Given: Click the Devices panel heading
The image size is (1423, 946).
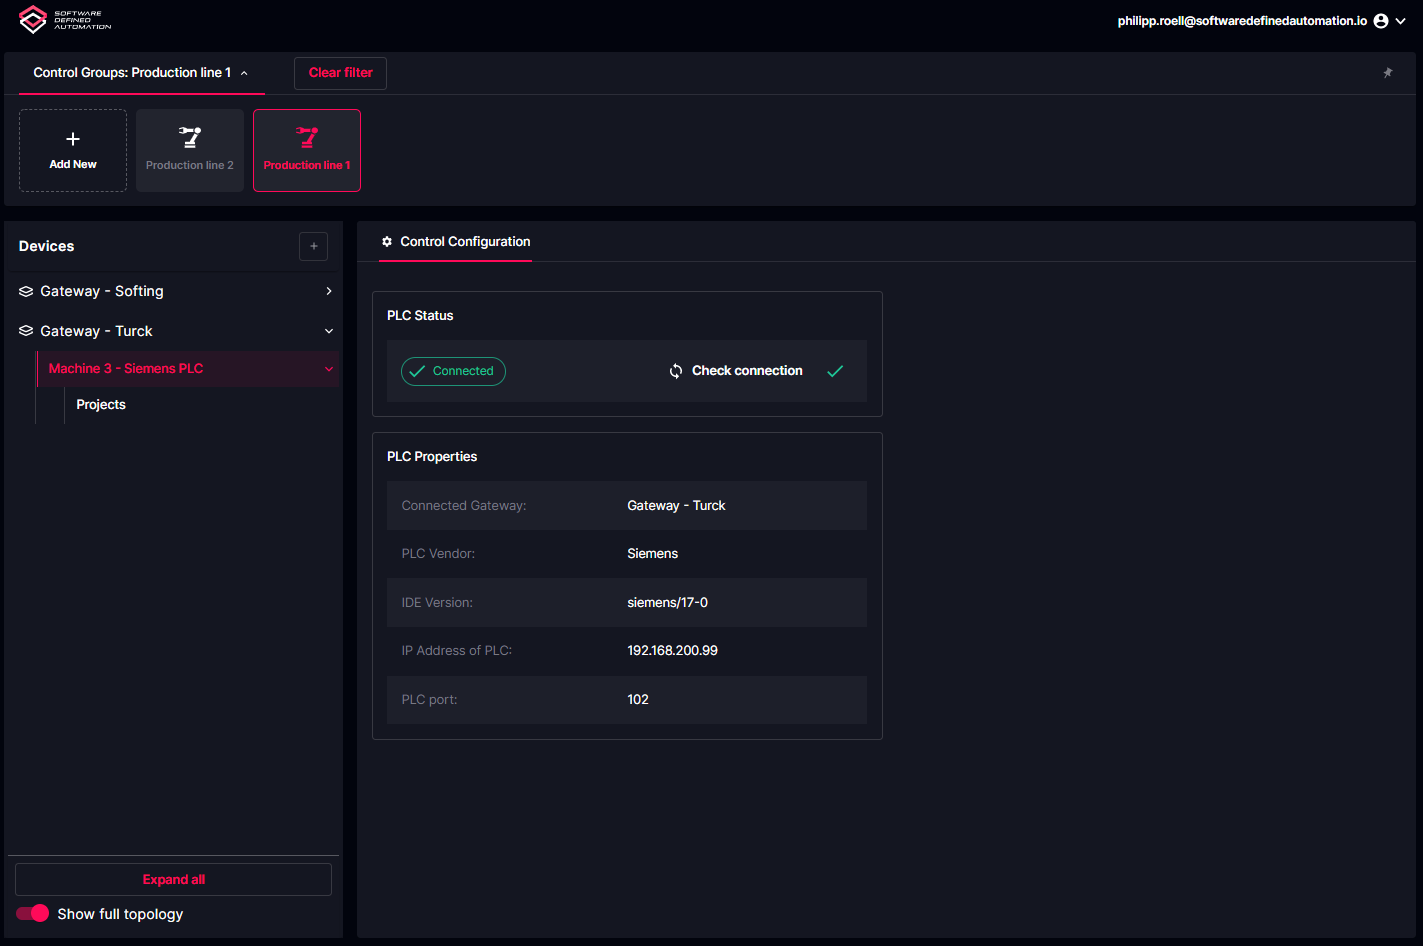Looking at the screenshot, I should [46, 246].
